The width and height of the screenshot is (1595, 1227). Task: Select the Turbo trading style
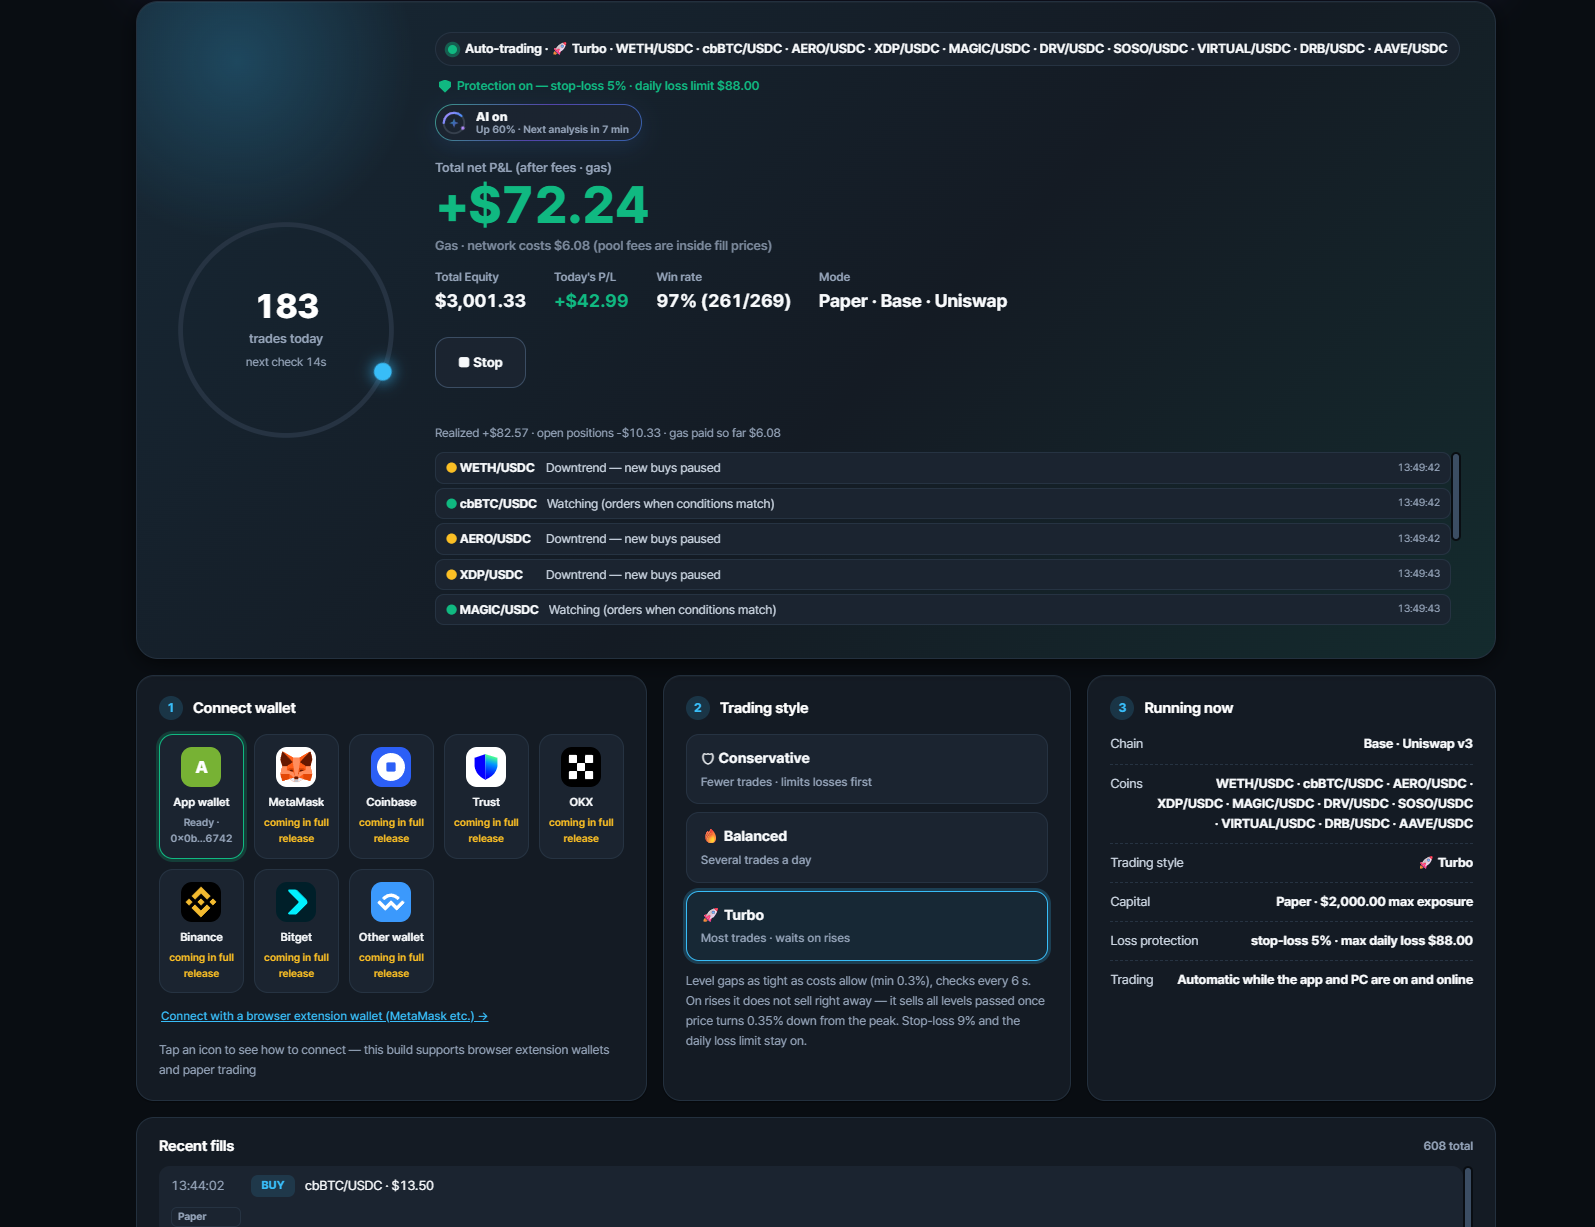[867, 926]
